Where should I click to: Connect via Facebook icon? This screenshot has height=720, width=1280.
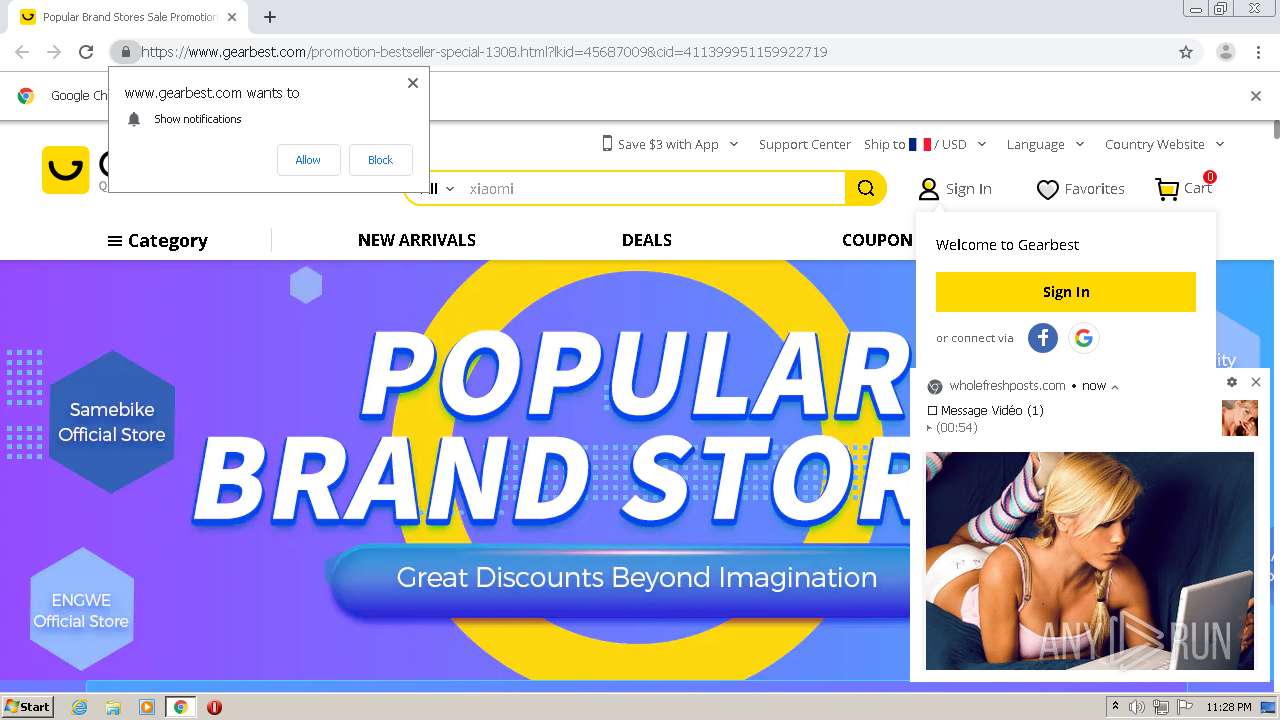tap(1043, 338)
